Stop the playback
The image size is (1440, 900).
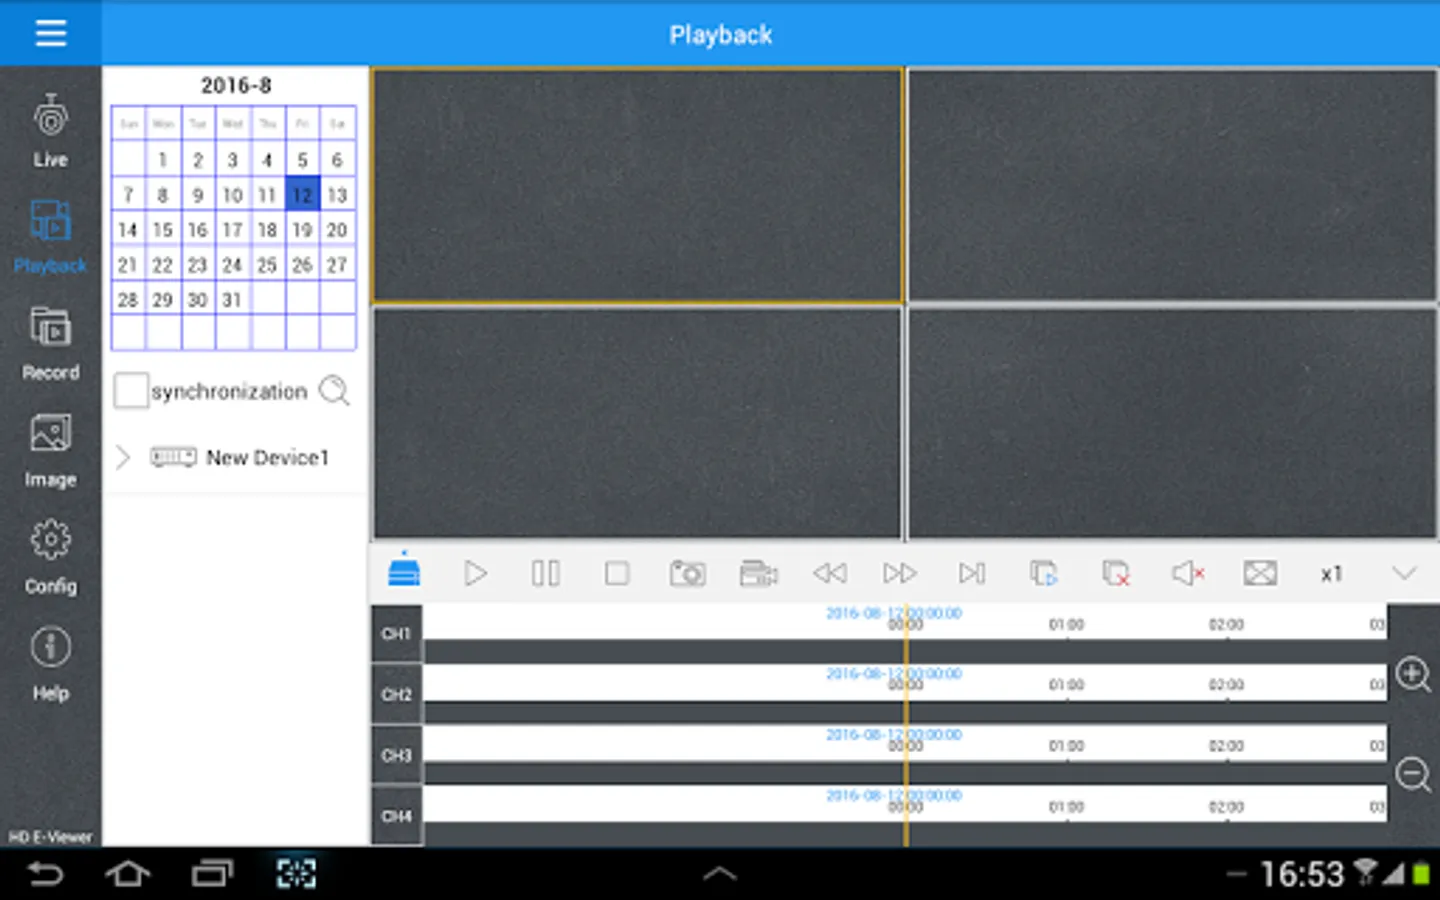tap(617, 573)
